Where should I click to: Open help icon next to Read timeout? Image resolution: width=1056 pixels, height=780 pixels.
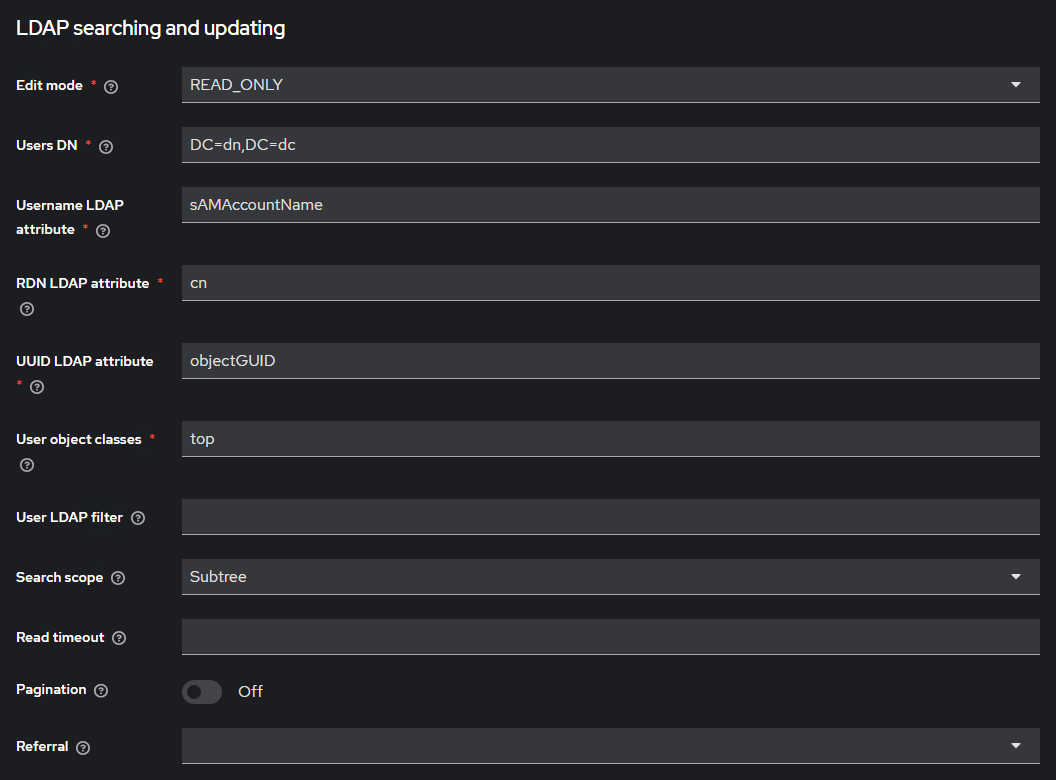tap(119, 638)
